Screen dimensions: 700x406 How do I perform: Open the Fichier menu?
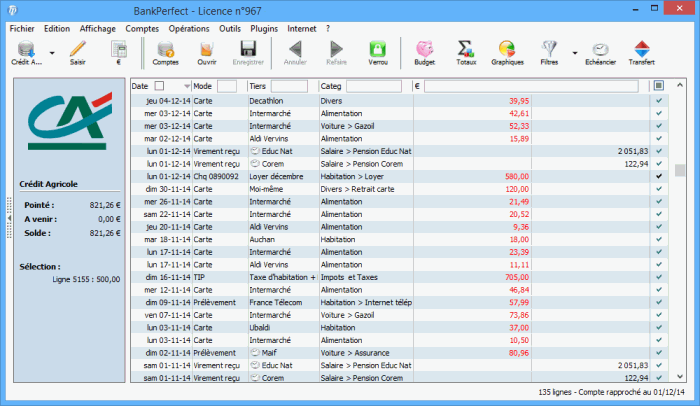click(22, 29)
